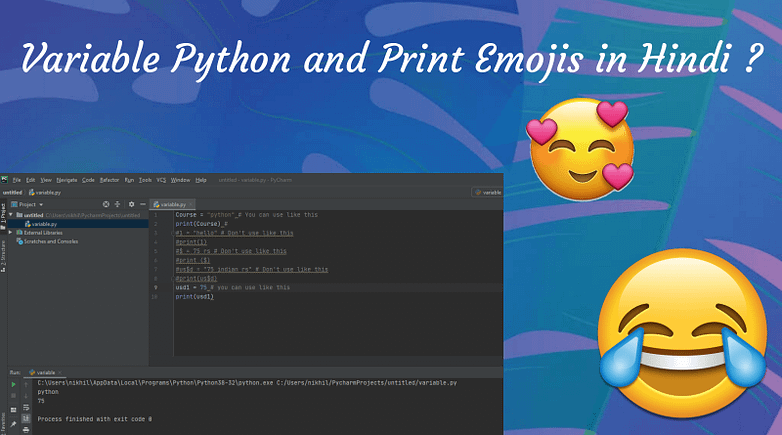Click the locate/scroll from source icon
This screenshot has width=782, height=435.
(x=106, y=204)
